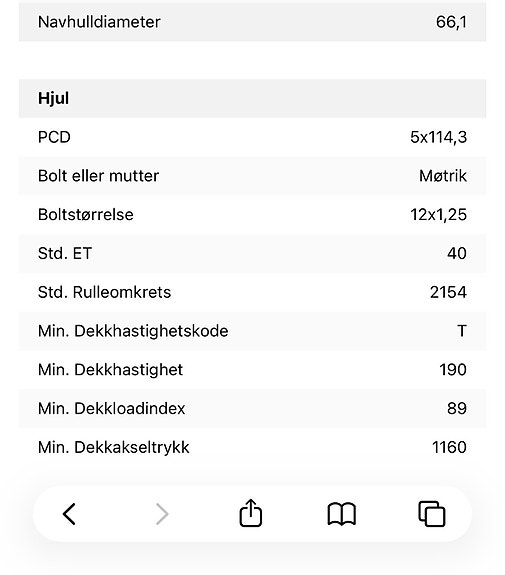Select the PCD row label

click(54, 137)
